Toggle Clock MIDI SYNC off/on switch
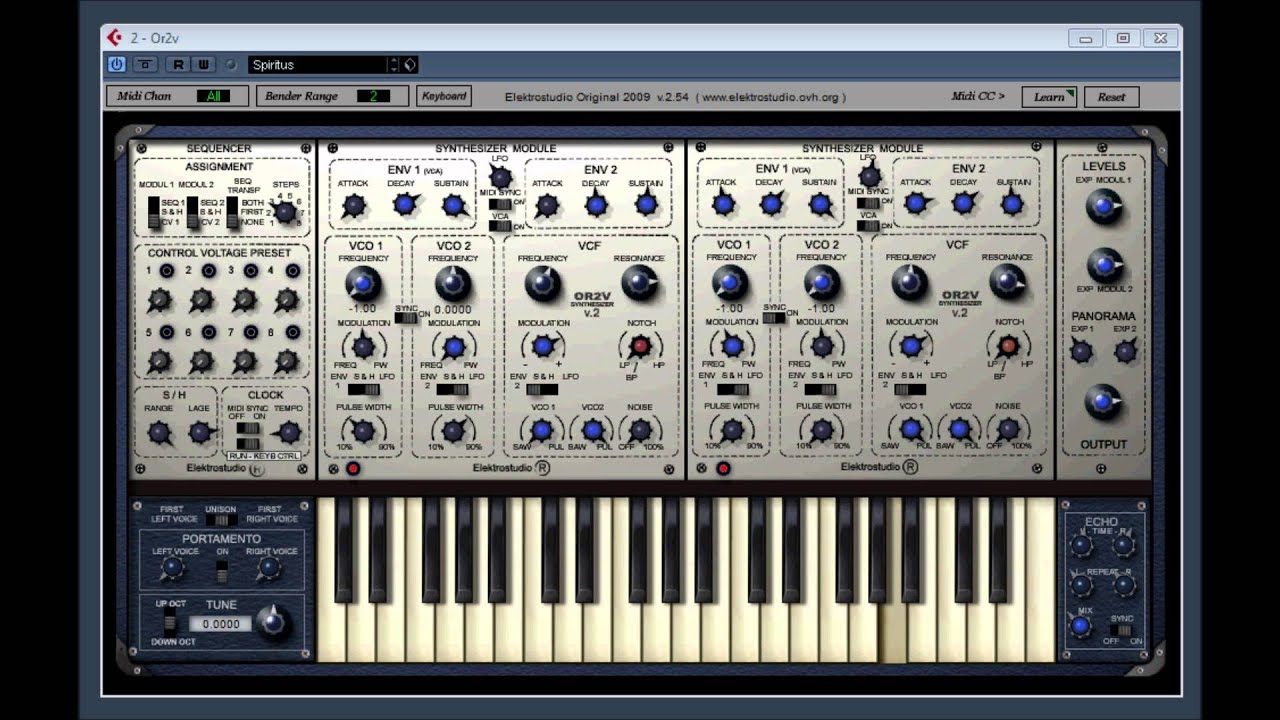 [246, 428]
